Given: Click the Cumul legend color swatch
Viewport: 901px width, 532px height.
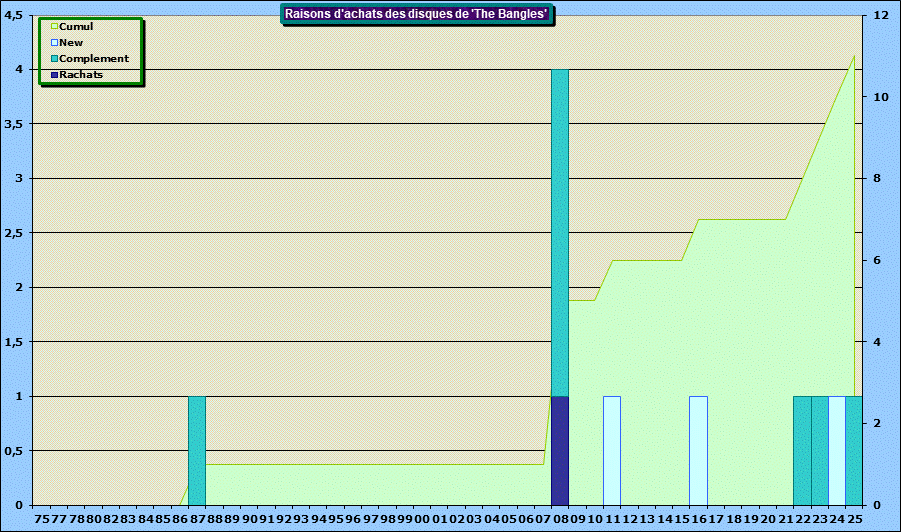Looking at the screenshot, I should coord(54,27).
